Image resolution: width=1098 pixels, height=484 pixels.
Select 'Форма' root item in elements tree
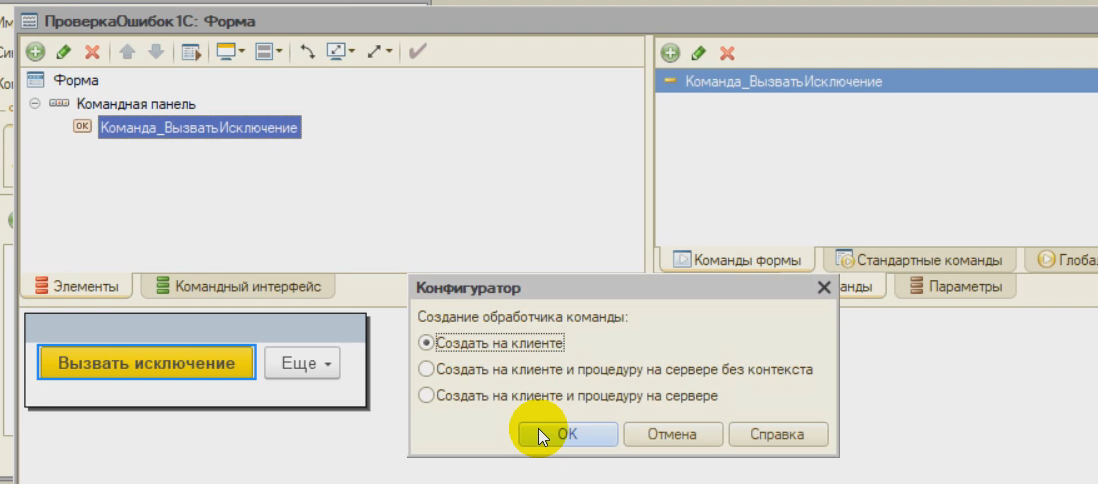click(75, 80)
